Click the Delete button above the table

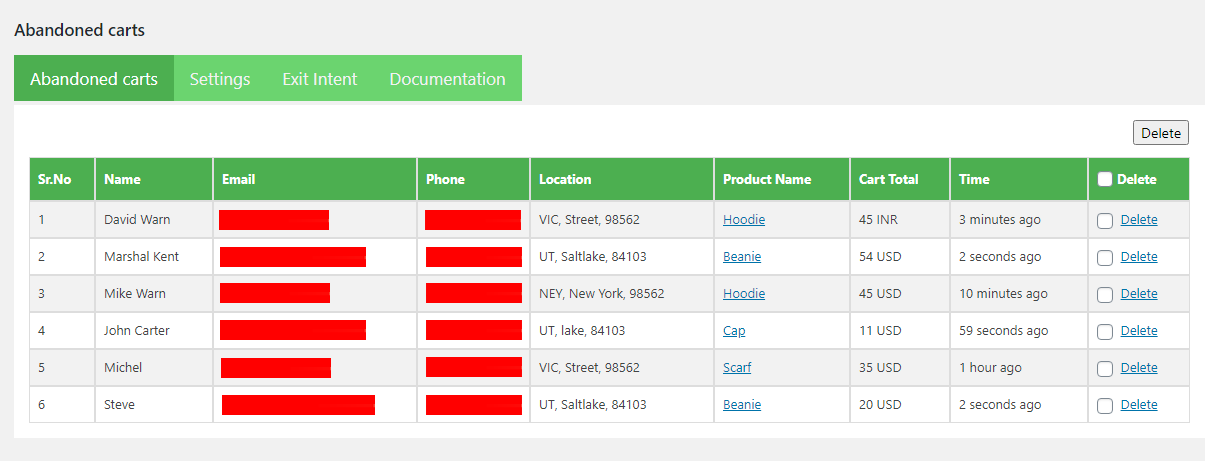[x=1161, y=132]
